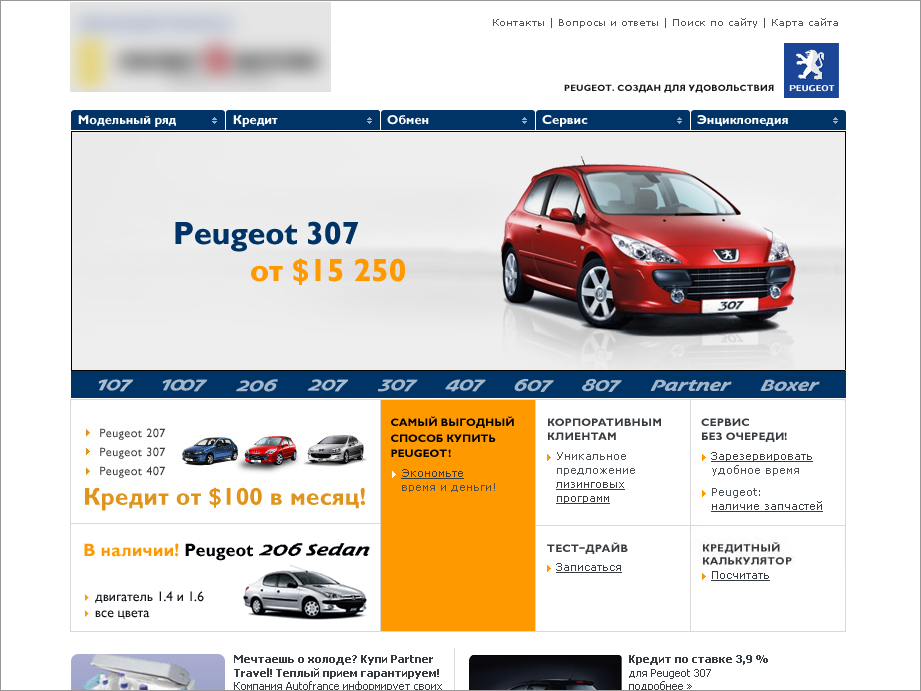Open Peugeot 407 credit list item

[x=132, y=471]
